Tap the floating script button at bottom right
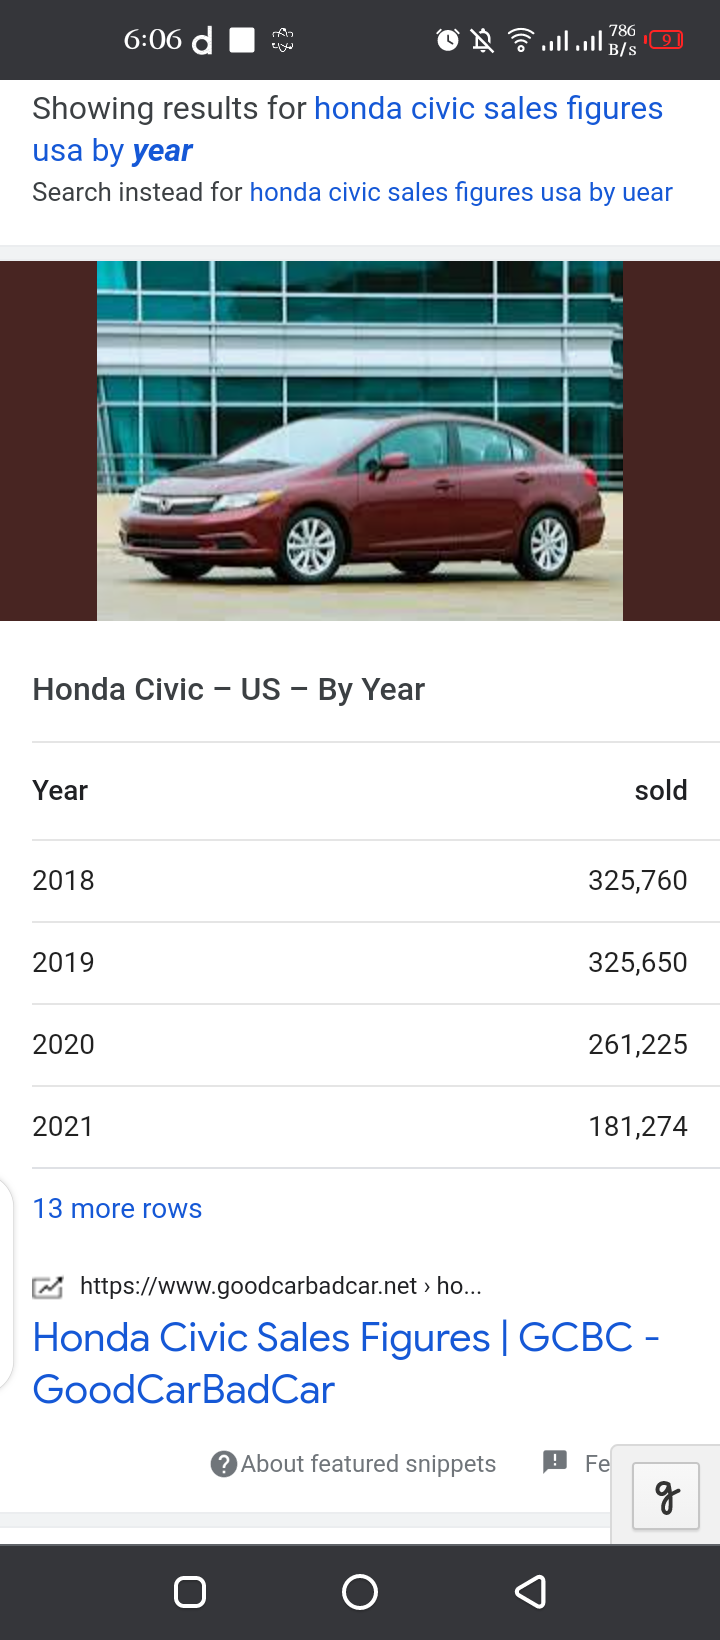The width and height of the screenshot is (720, 1640). 666,1495
